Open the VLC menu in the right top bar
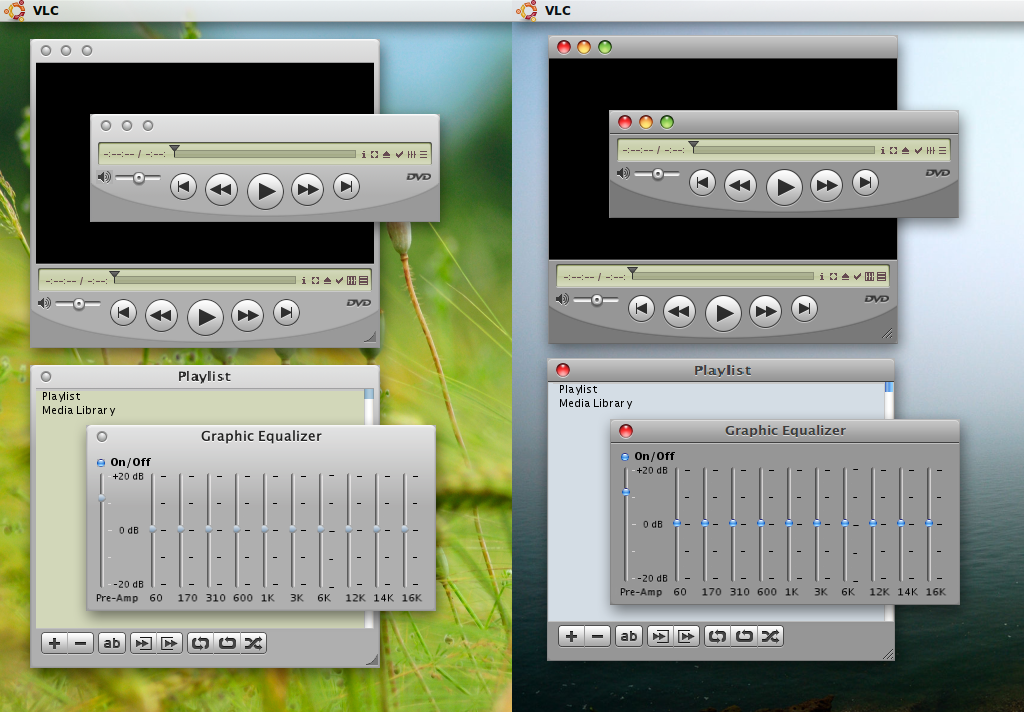1024x712 pixels. [558, 10]
